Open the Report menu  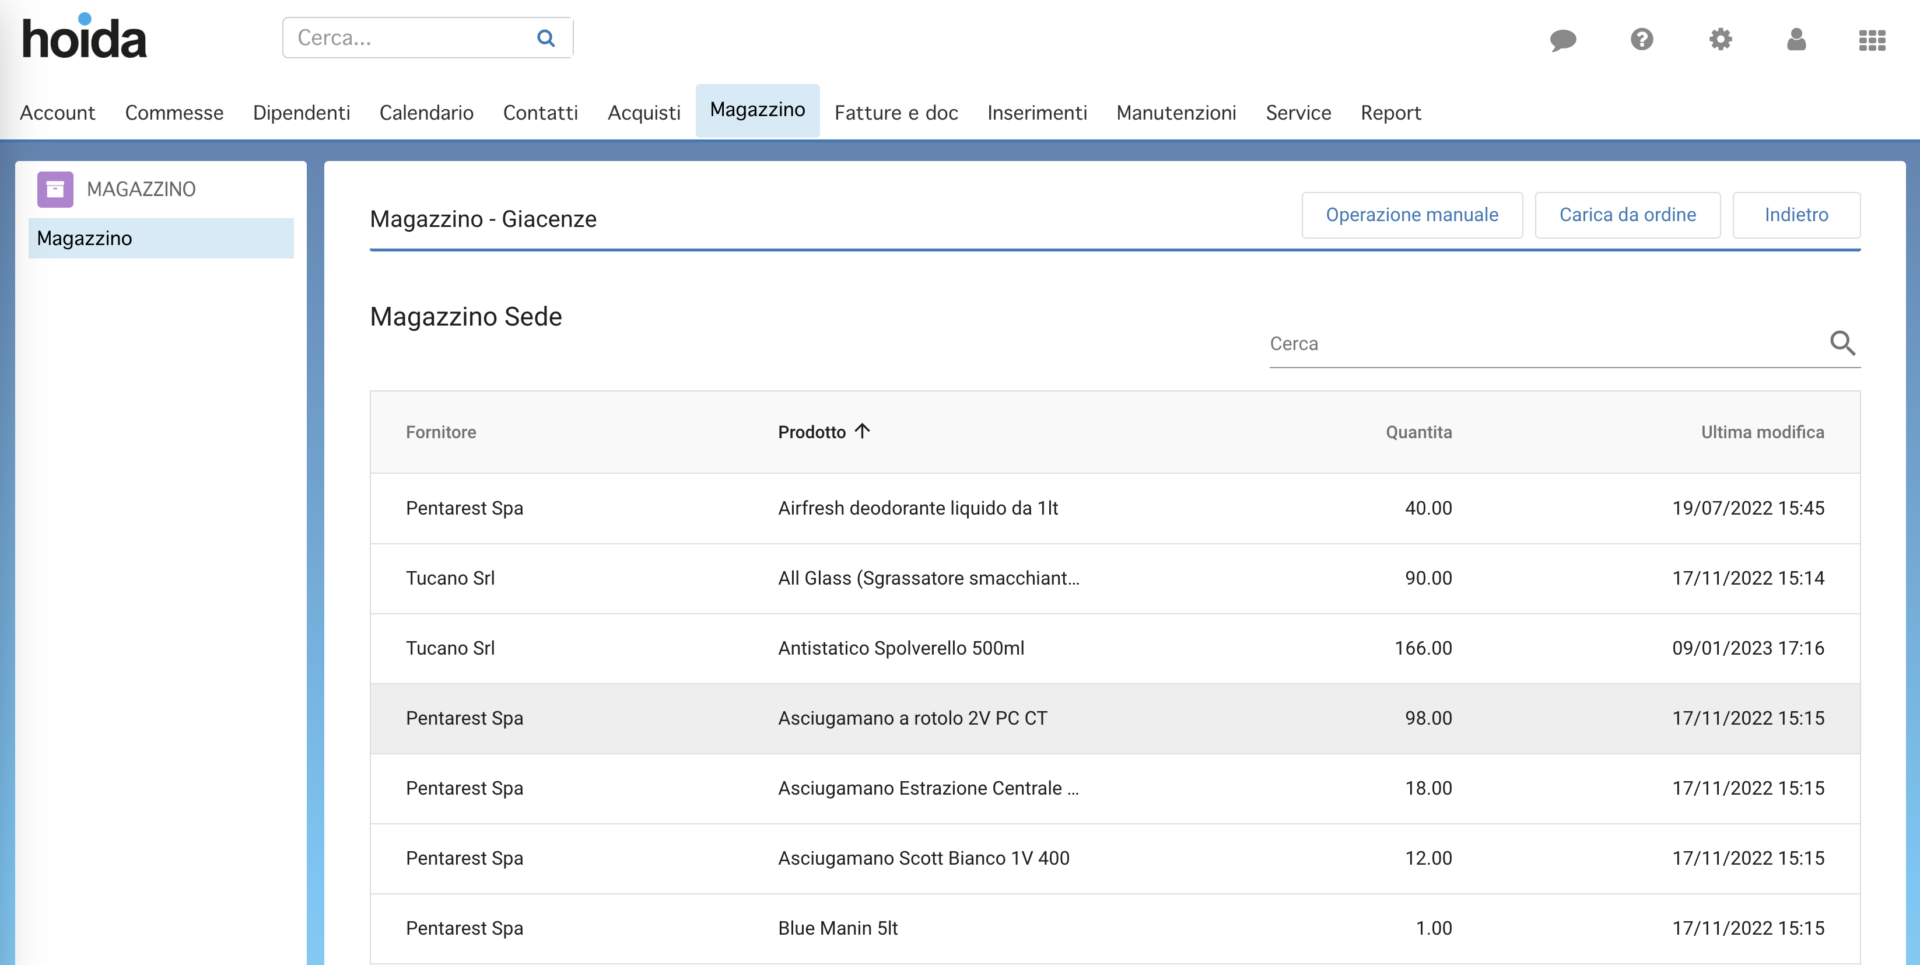tap(1390, 113)
